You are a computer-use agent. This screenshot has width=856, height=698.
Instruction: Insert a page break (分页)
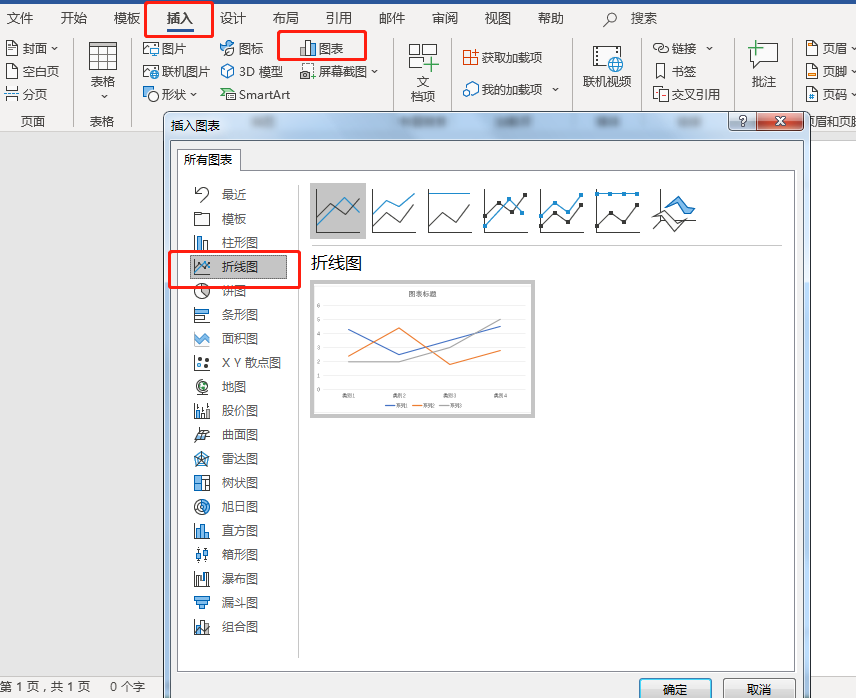point(26,94)
